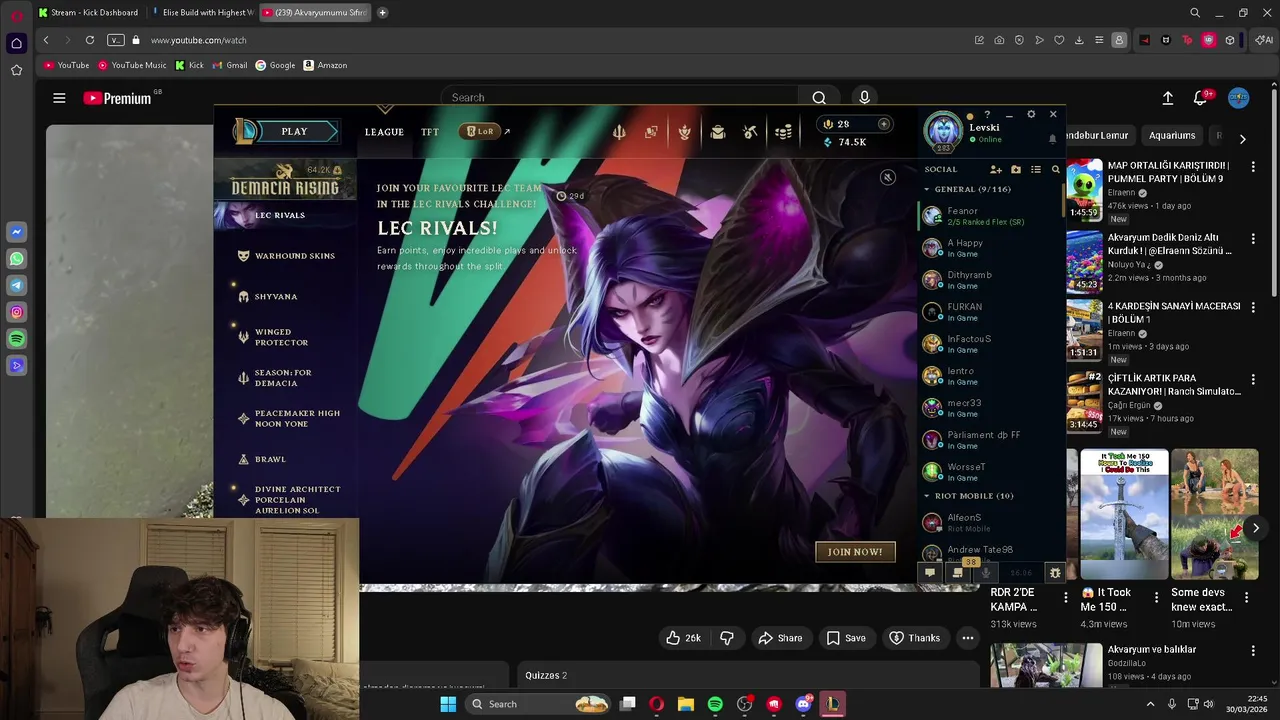The width and height of the screenshot is (1280, 720).
Task: Open the Collection cards icon in League client
Action: coord(651,132)
